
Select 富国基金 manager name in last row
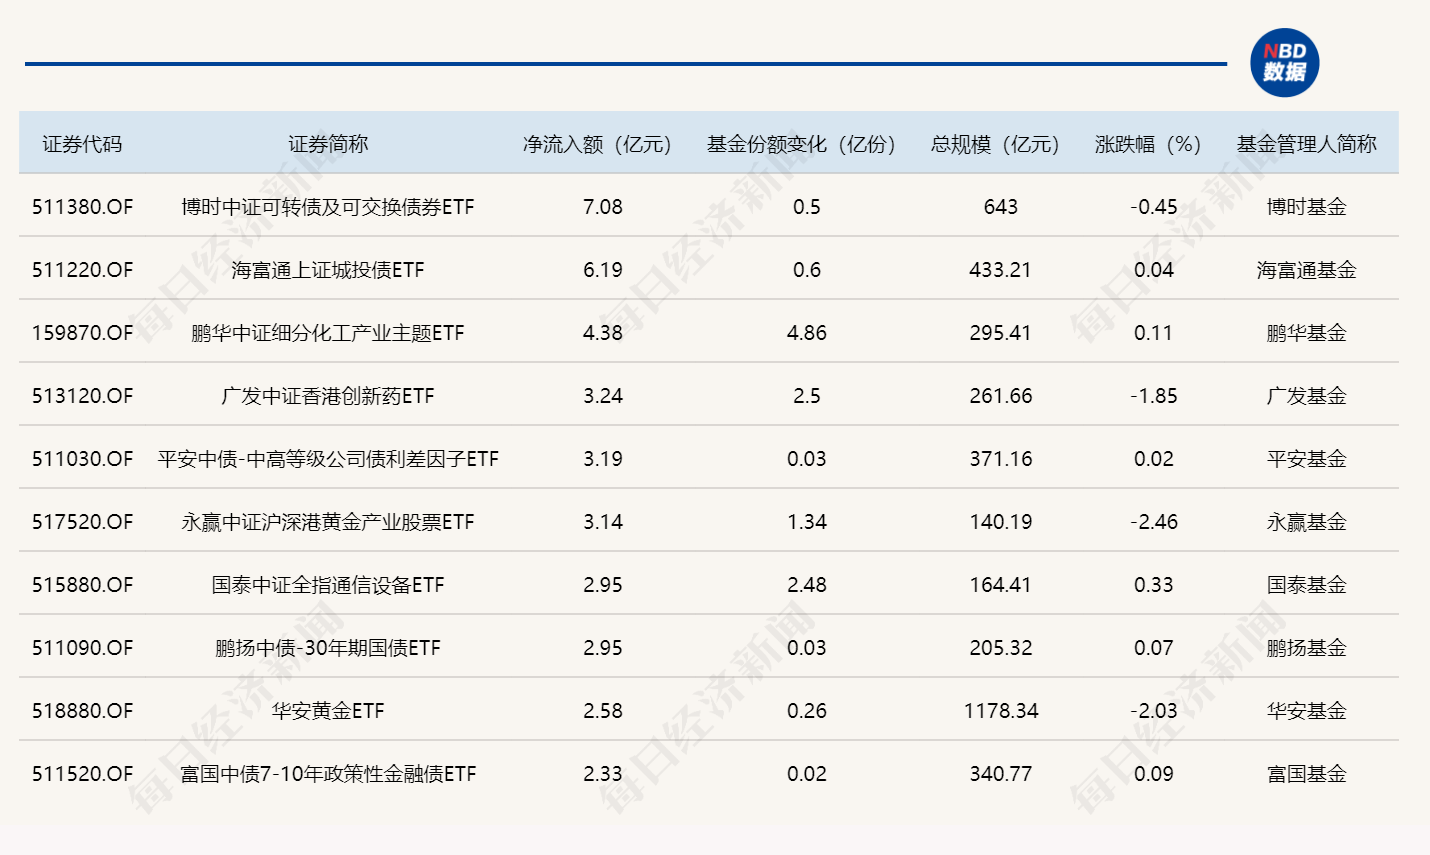[1305, 773]
